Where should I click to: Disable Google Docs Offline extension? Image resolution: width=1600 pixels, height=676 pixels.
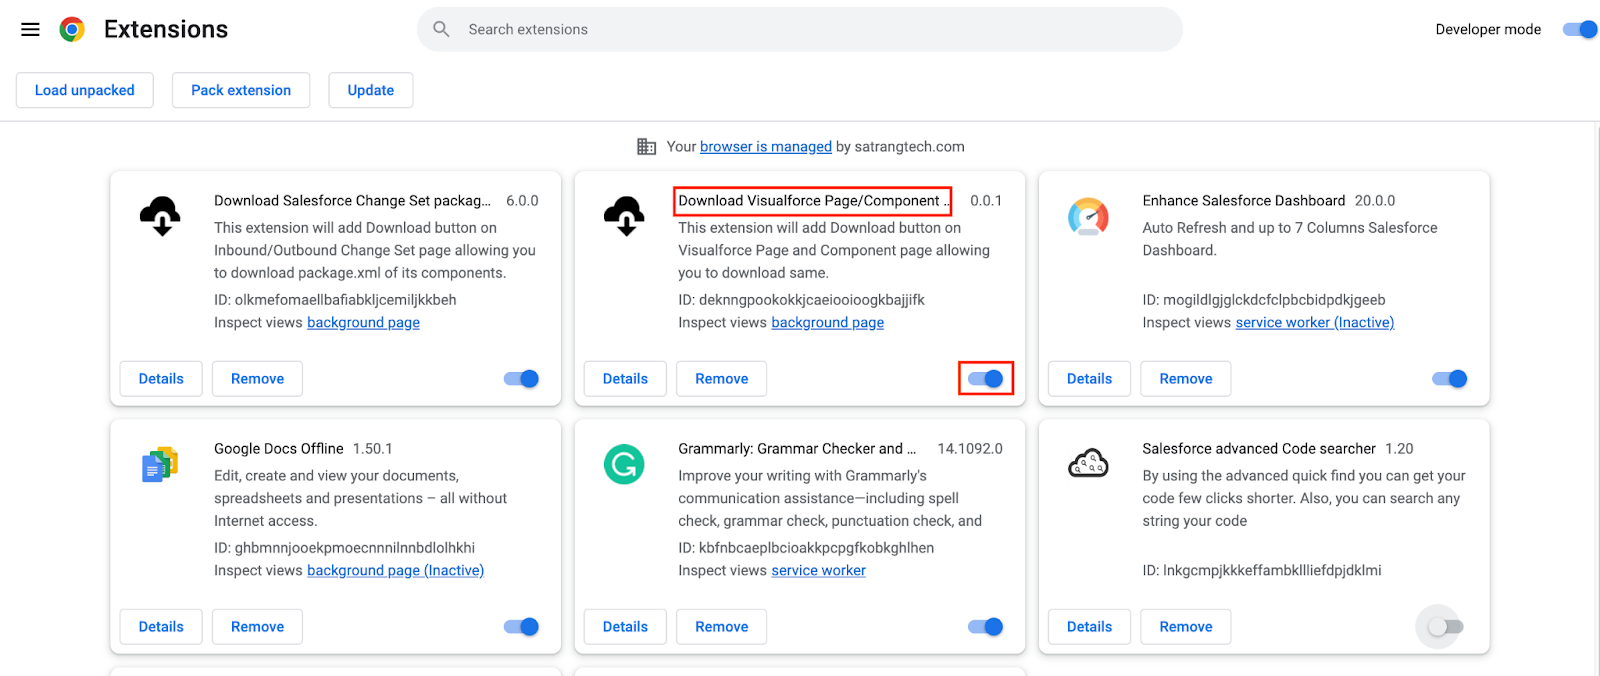point(521,626)
